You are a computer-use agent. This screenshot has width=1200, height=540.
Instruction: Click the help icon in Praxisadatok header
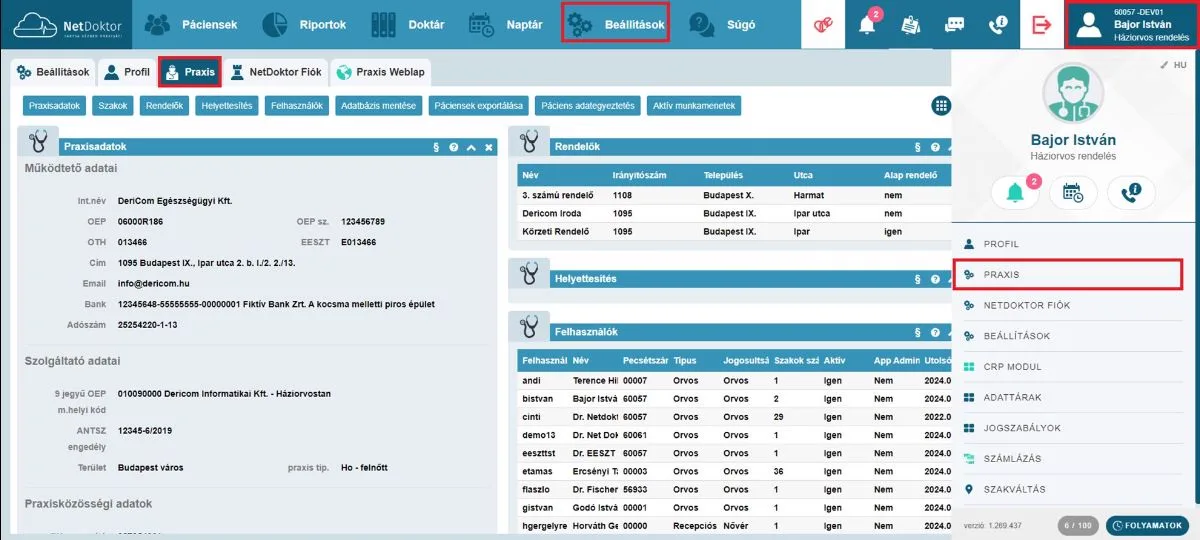pos(454,147)
